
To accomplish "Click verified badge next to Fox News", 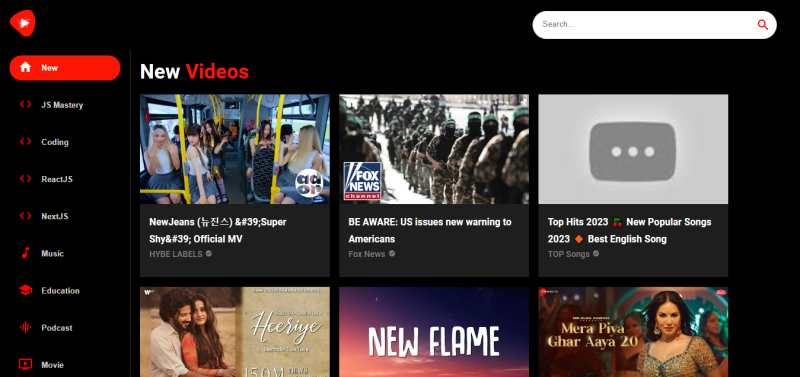I will point(392,254).
